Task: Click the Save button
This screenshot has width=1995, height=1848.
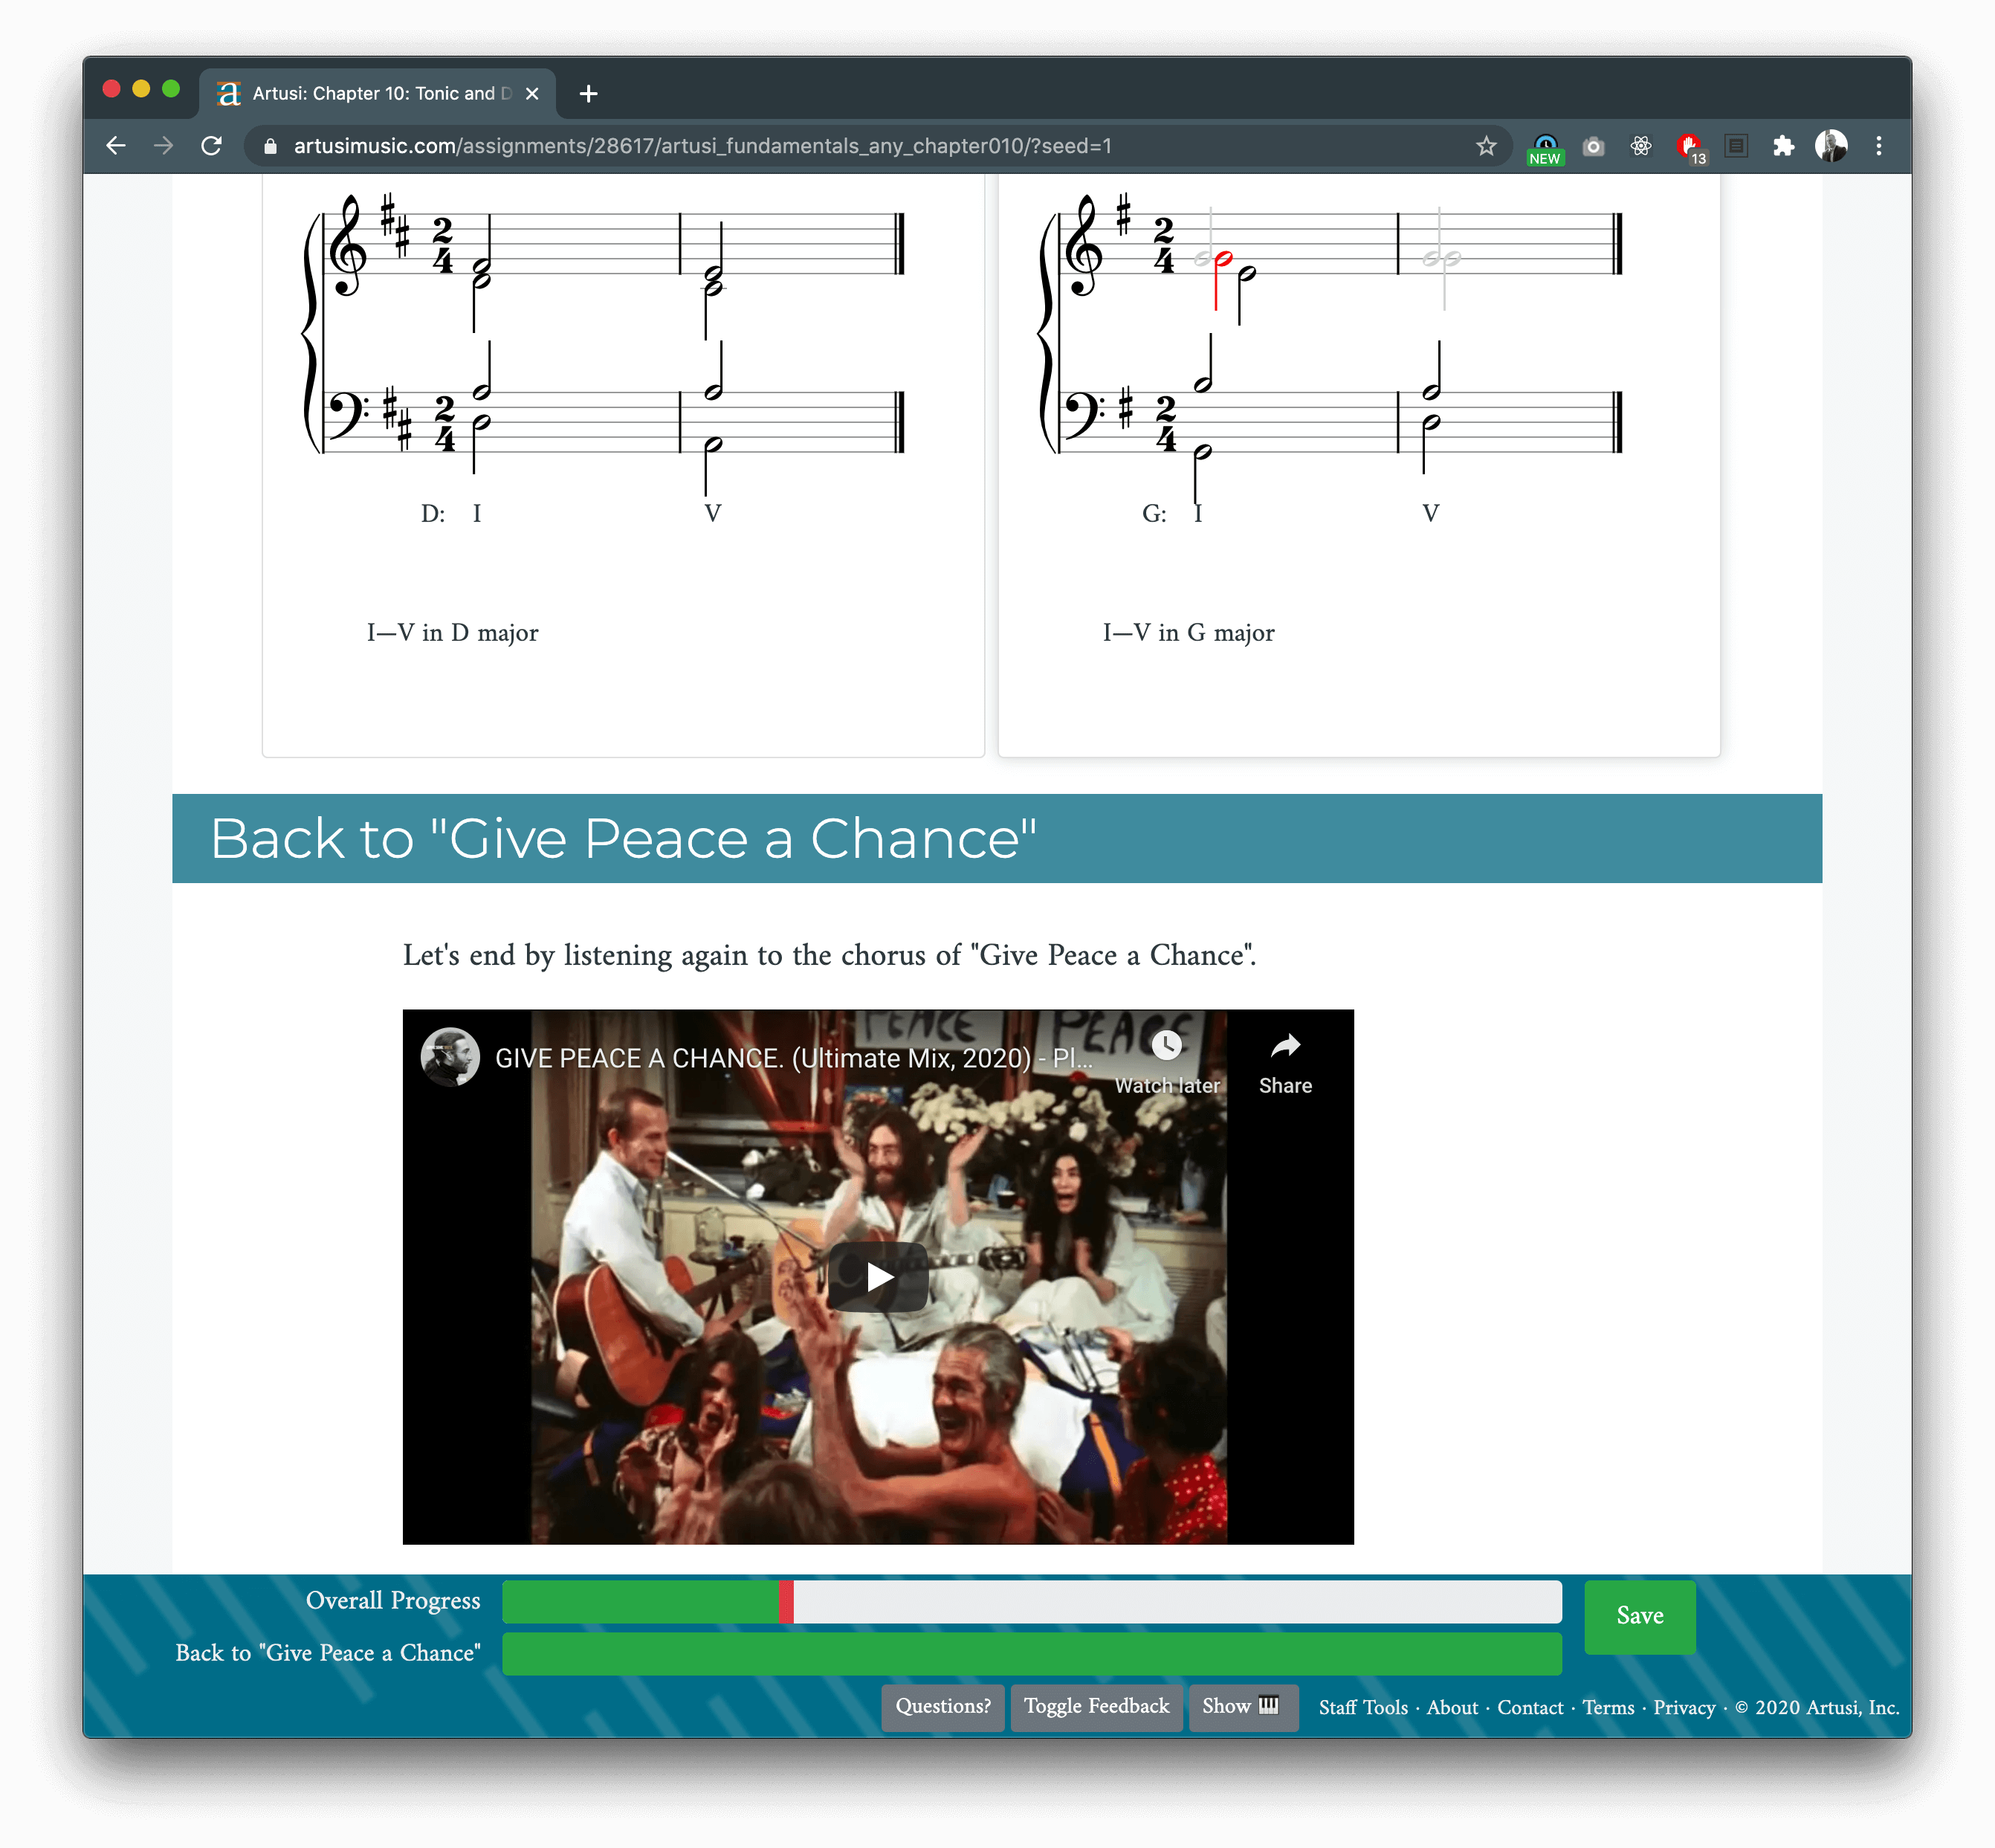Action: (x=1639, y=1615)
